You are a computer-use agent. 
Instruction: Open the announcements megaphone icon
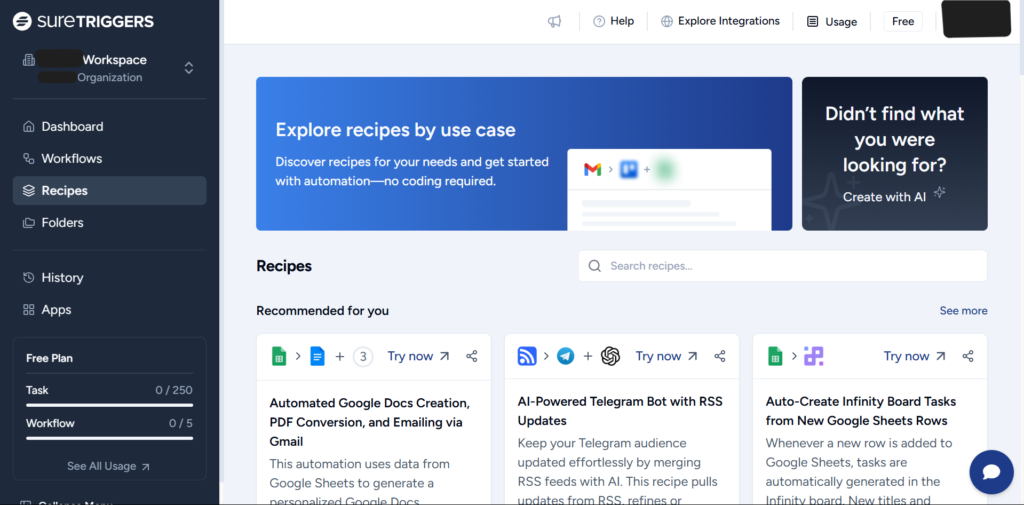[x=554, y=22]
